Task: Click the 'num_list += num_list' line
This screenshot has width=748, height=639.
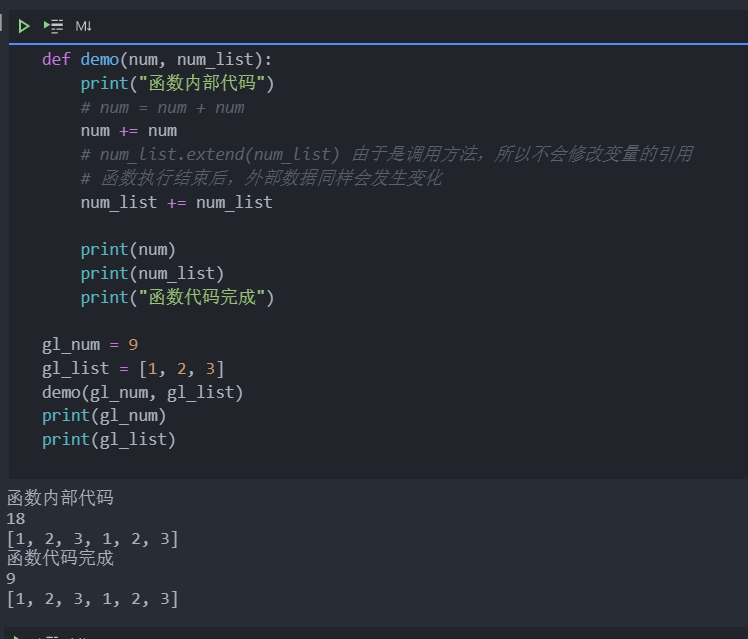Action: [x=177, y=203]
